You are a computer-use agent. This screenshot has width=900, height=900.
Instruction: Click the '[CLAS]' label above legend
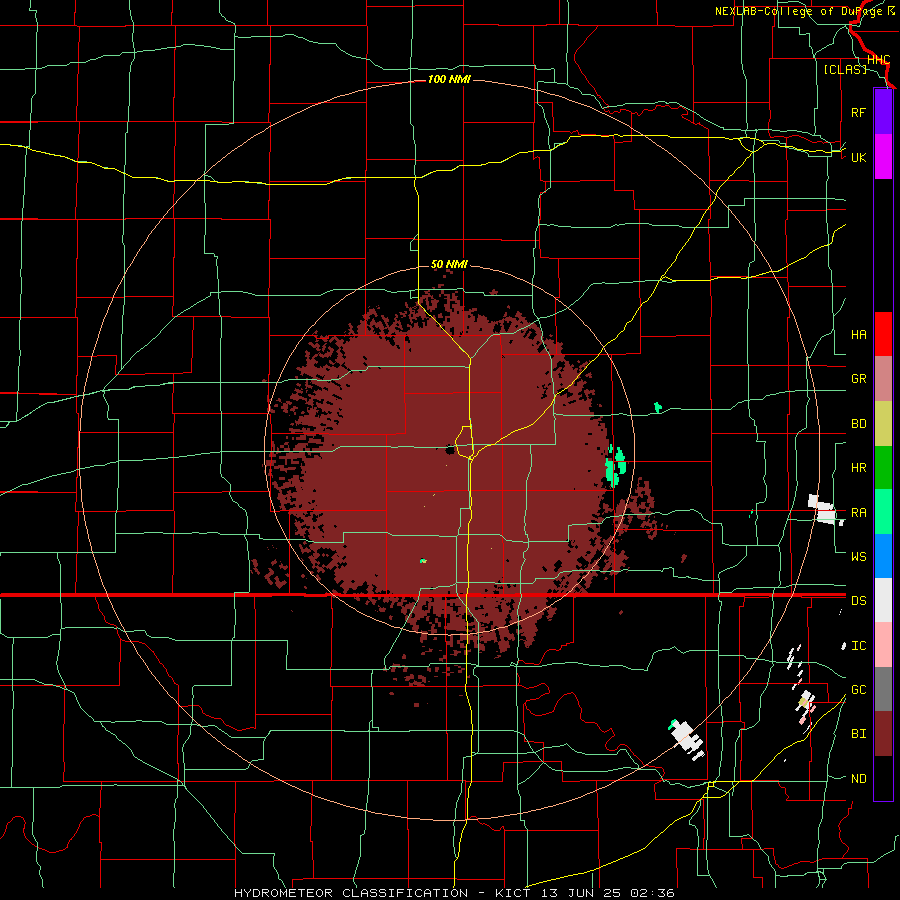pos(845,69)
